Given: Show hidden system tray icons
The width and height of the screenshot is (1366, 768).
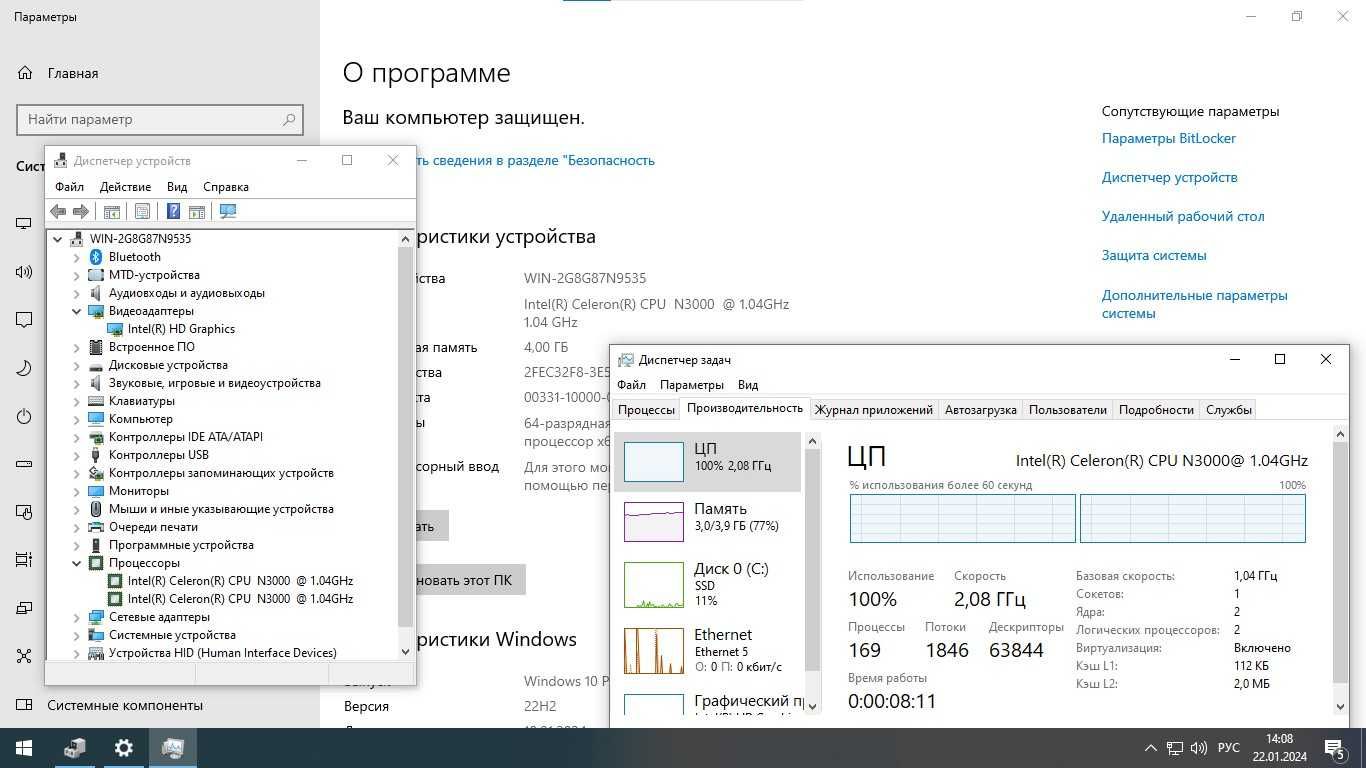Looking at the screenshot, I should coord(1151,748).
